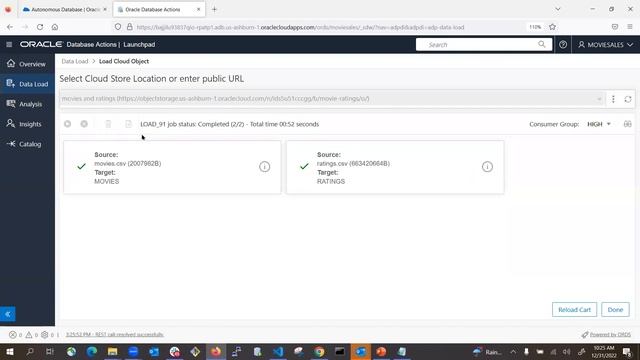Open the hamburger navigation menu
This screenshot has width=640, height=360.
(x=9, y=44)
